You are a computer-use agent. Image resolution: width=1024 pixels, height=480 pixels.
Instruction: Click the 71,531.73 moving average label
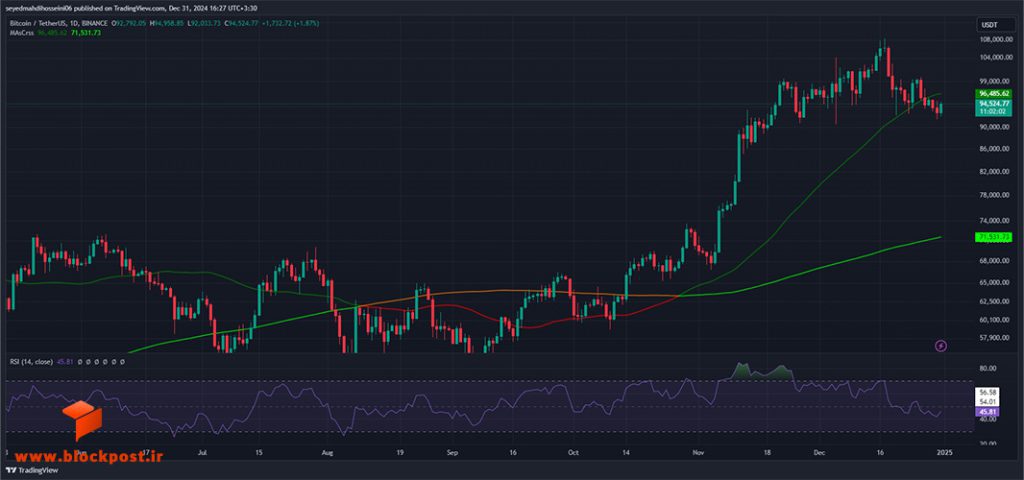point(994,236)
